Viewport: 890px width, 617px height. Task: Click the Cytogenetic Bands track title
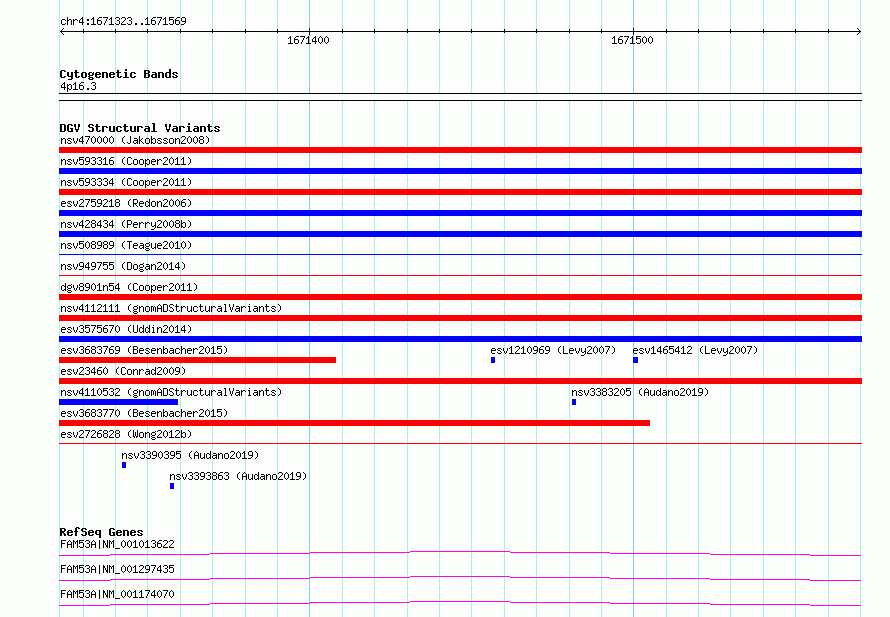[119, 74]
